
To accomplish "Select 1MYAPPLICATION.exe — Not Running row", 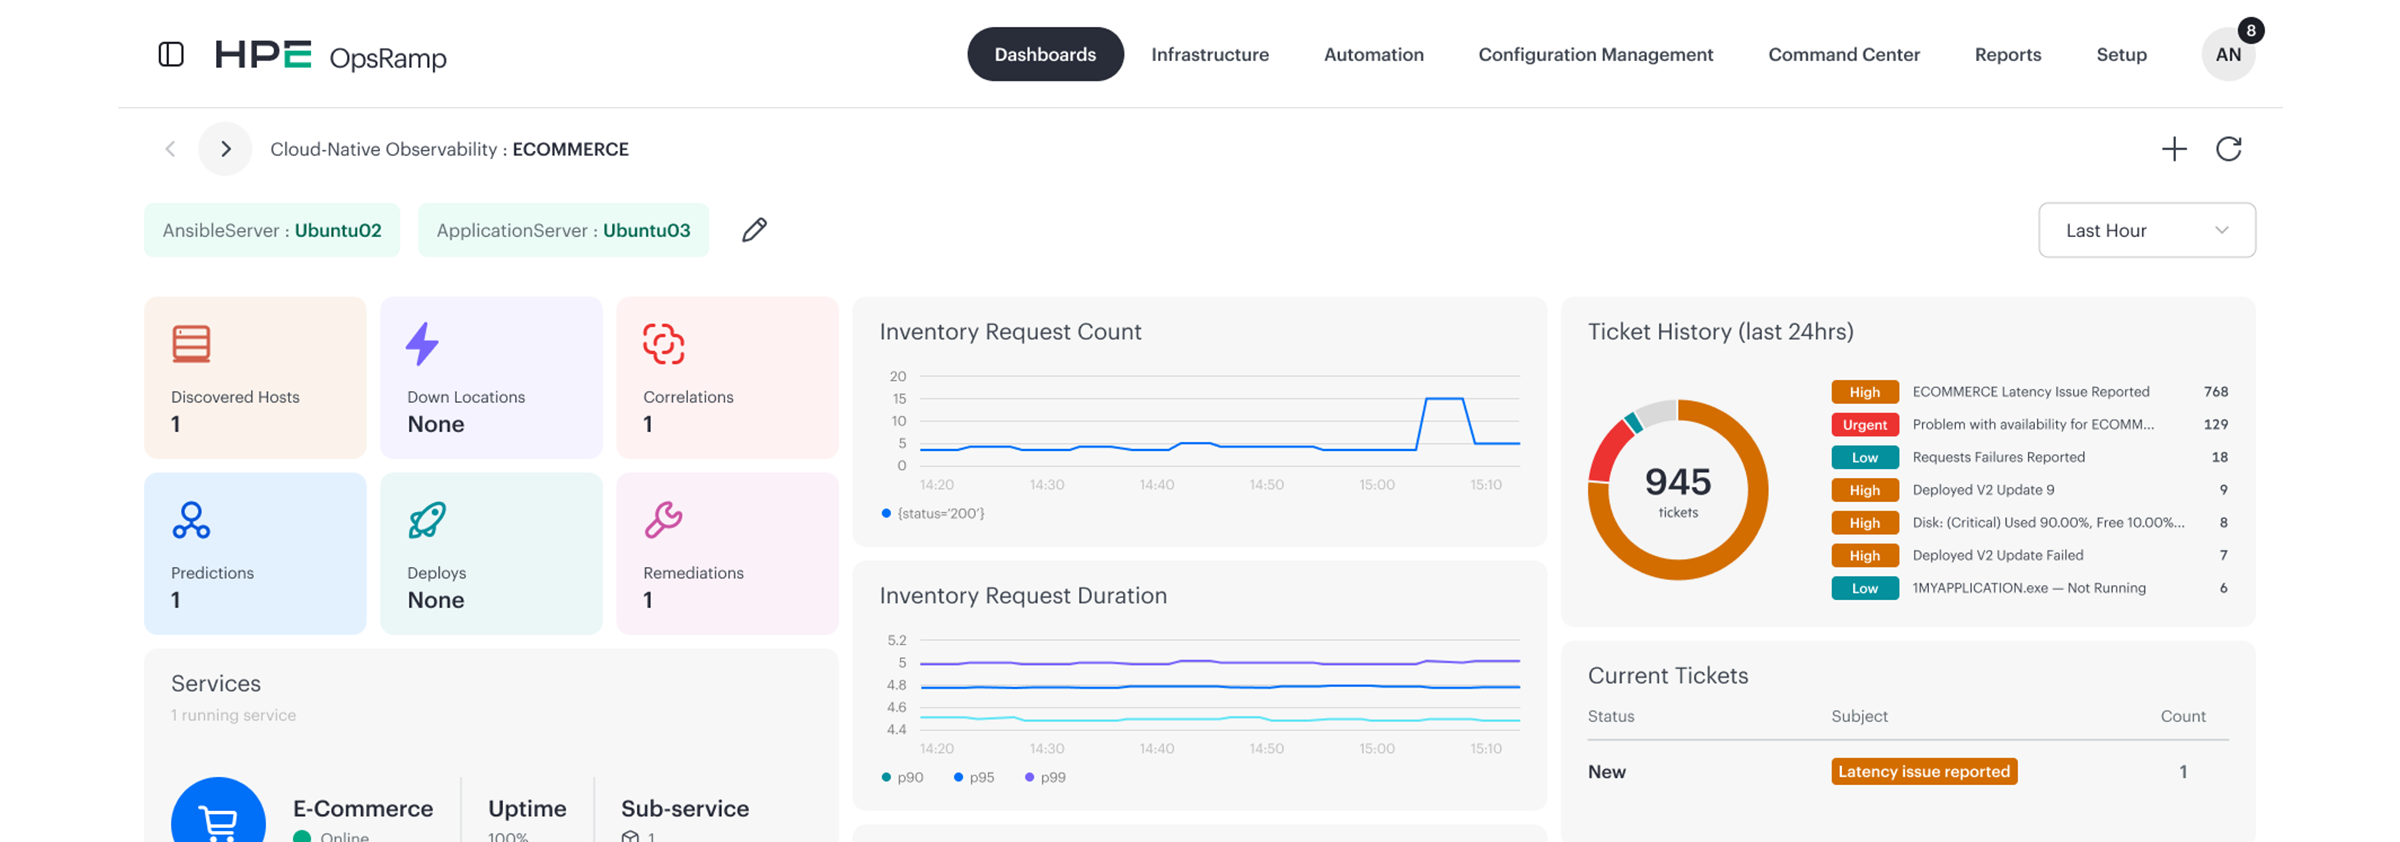I will [x=2030, y=588].
